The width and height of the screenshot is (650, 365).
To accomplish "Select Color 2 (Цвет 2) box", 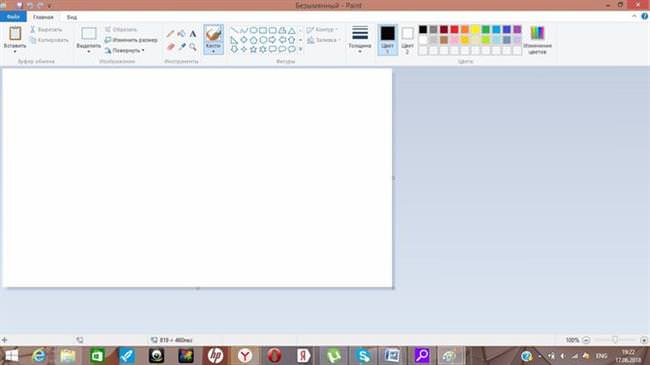I will [x=407, y=40].
